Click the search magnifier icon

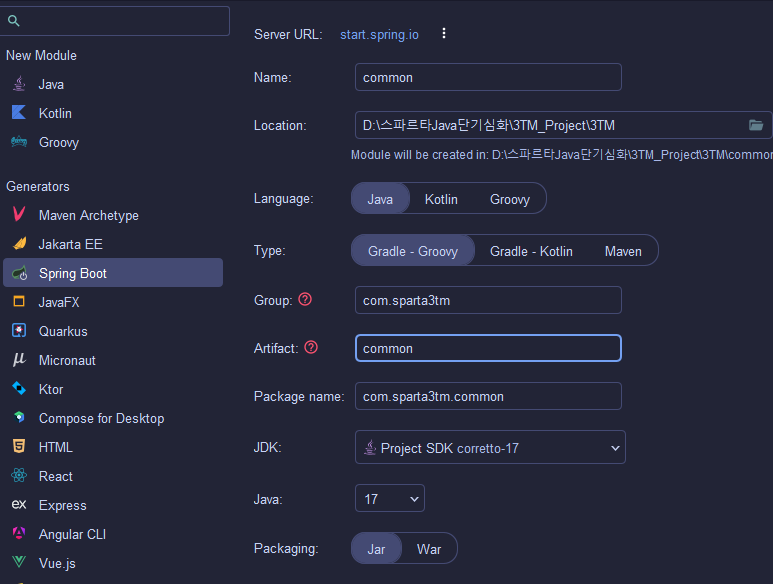click(x=14, y=21)
